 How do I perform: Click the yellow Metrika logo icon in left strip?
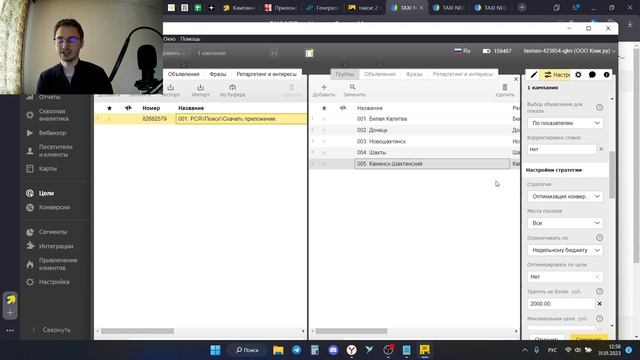[10, 299]
